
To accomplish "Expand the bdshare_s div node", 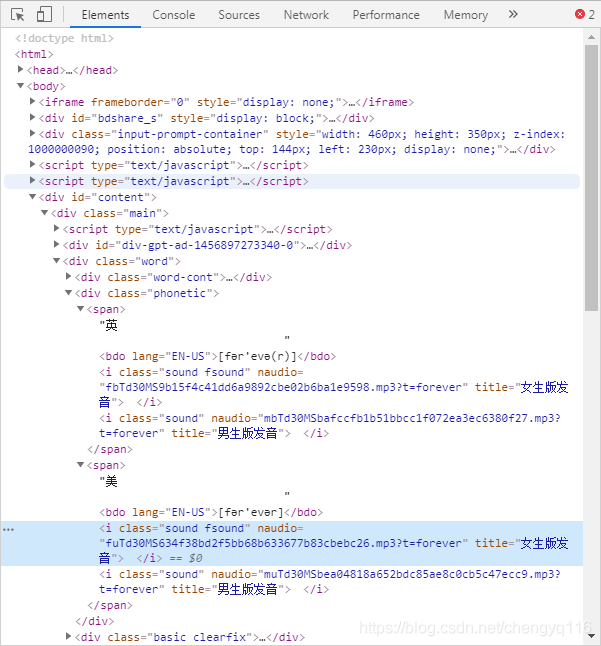I will click(x=33, y=117).
